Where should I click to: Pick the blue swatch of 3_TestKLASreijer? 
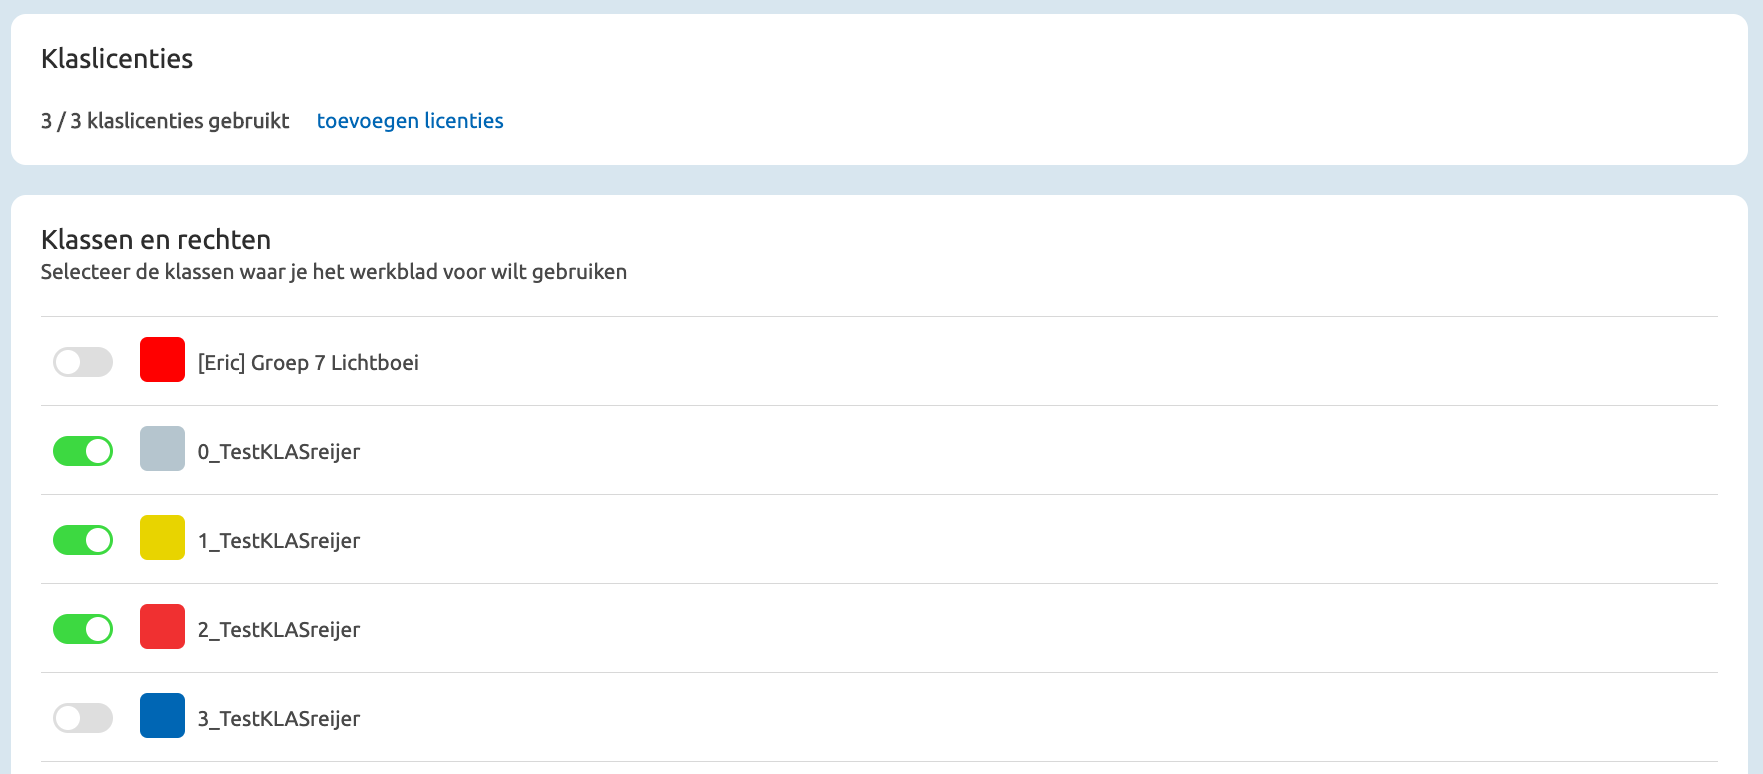pos(162,716)
